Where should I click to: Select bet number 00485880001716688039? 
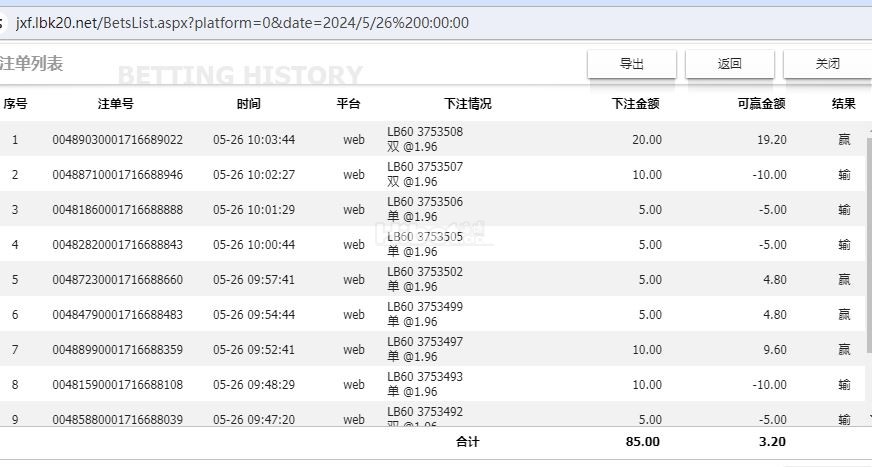[117, 420]
